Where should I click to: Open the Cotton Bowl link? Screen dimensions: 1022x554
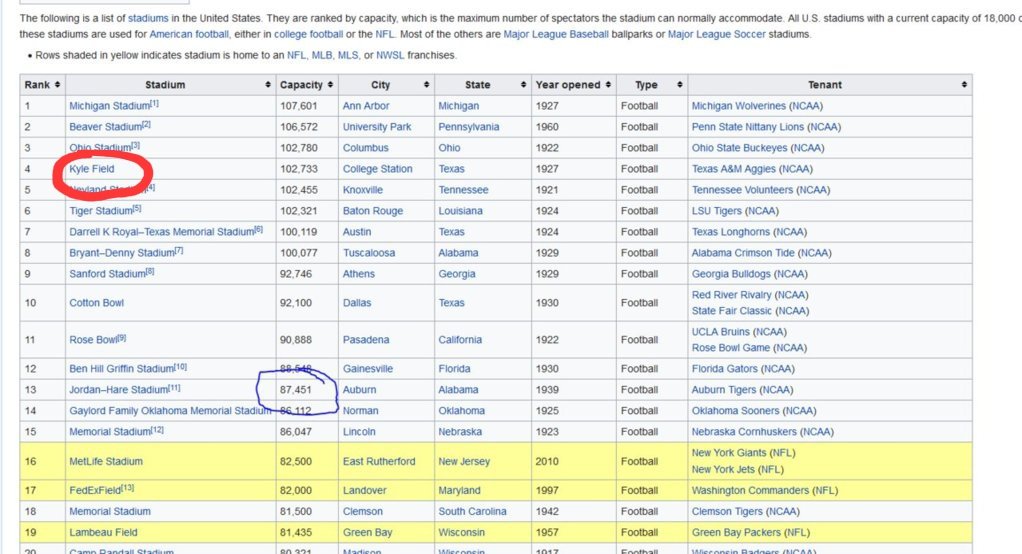tap(96, 303)
